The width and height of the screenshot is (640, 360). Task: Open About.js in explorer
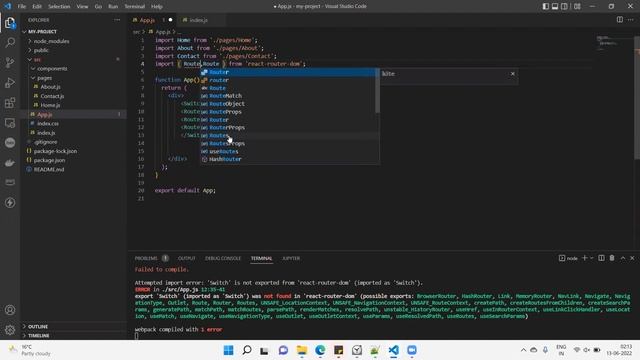coord(50,87)
